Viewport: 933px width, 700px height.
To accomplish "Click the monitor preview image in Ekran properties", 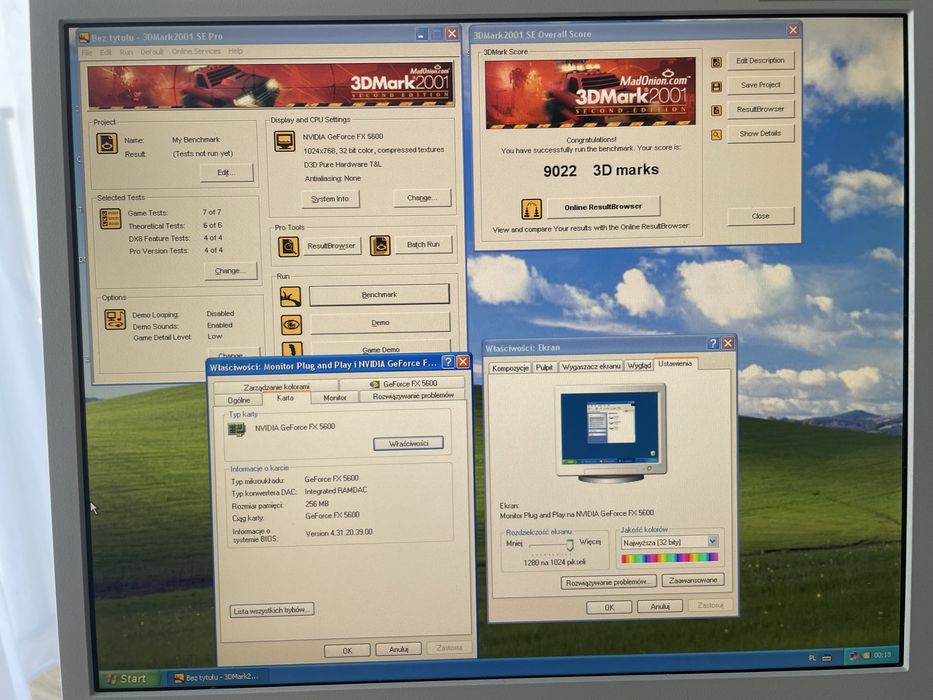I will coord(610,433).
